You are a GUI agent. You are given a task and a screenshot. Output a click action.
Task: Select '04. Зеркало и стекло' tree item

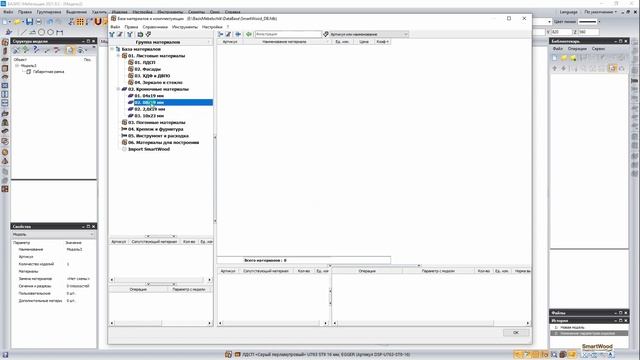click(158, 82)
